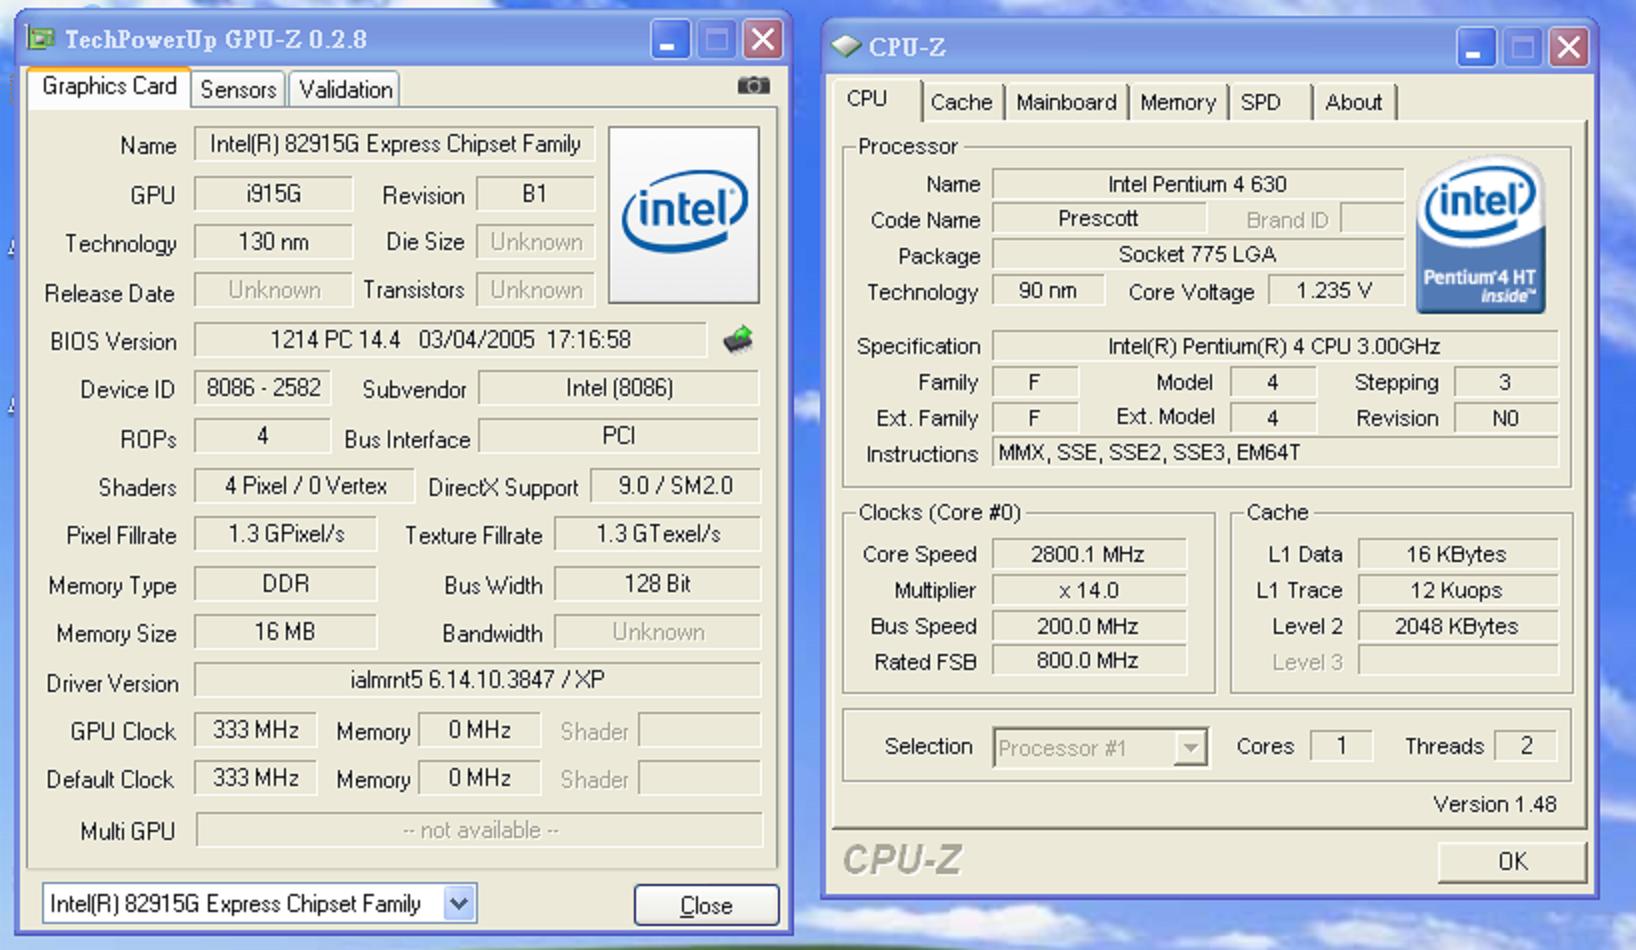Click the GPU Clock value 333 MHz
Viewport: 1636px width, 950px height.
(256, 730)
